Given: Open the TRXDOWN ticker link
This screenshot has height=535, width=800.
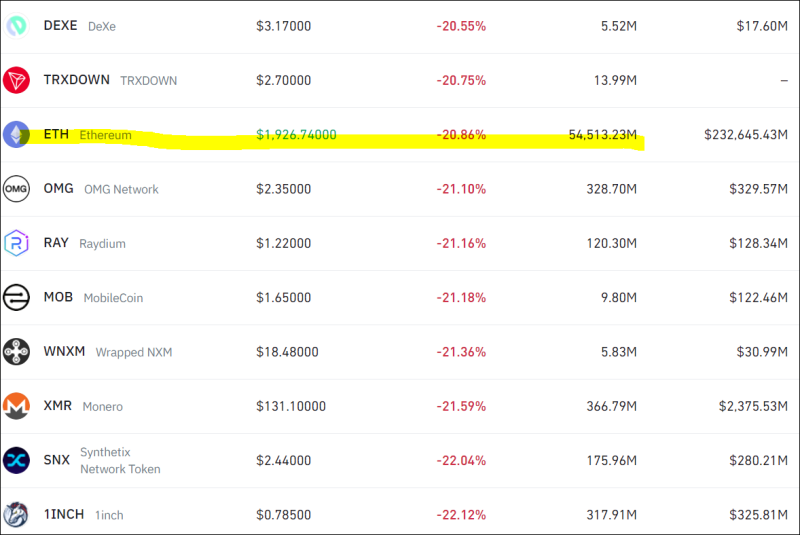Looking at the screenshot, I should tap(77, 80).
